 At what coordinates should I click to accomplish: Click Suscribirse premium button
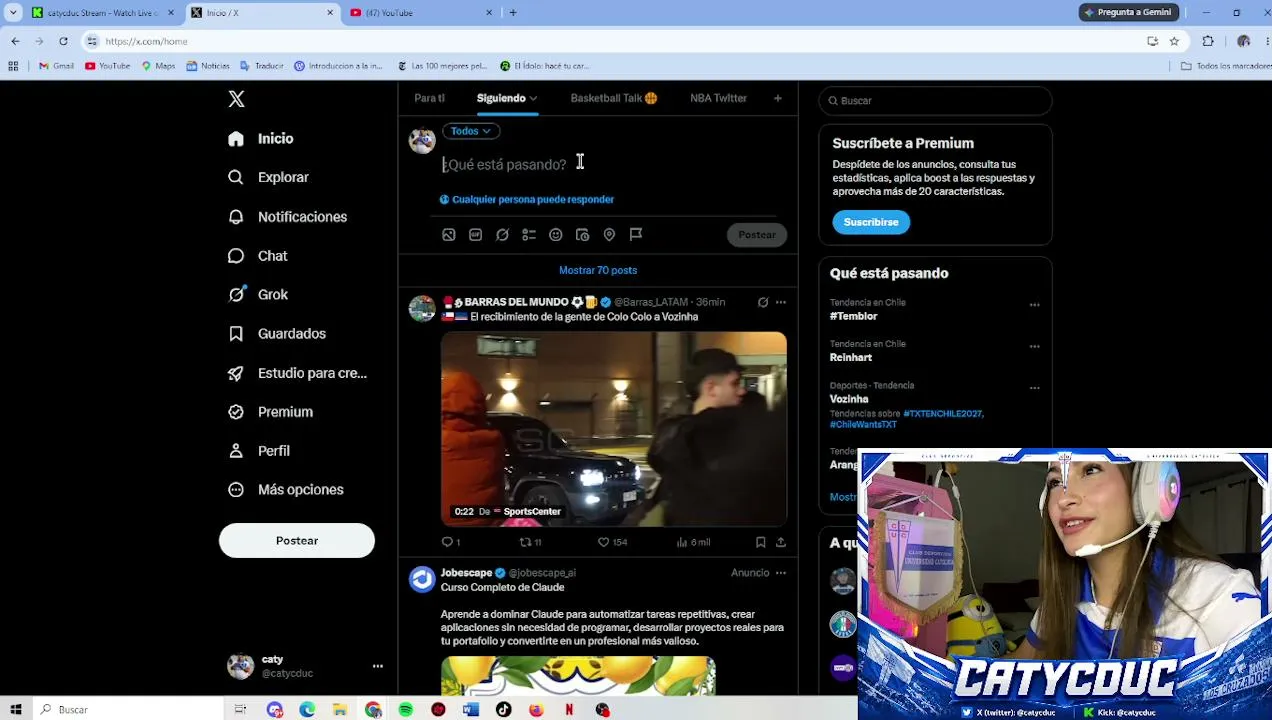[871, 222]
